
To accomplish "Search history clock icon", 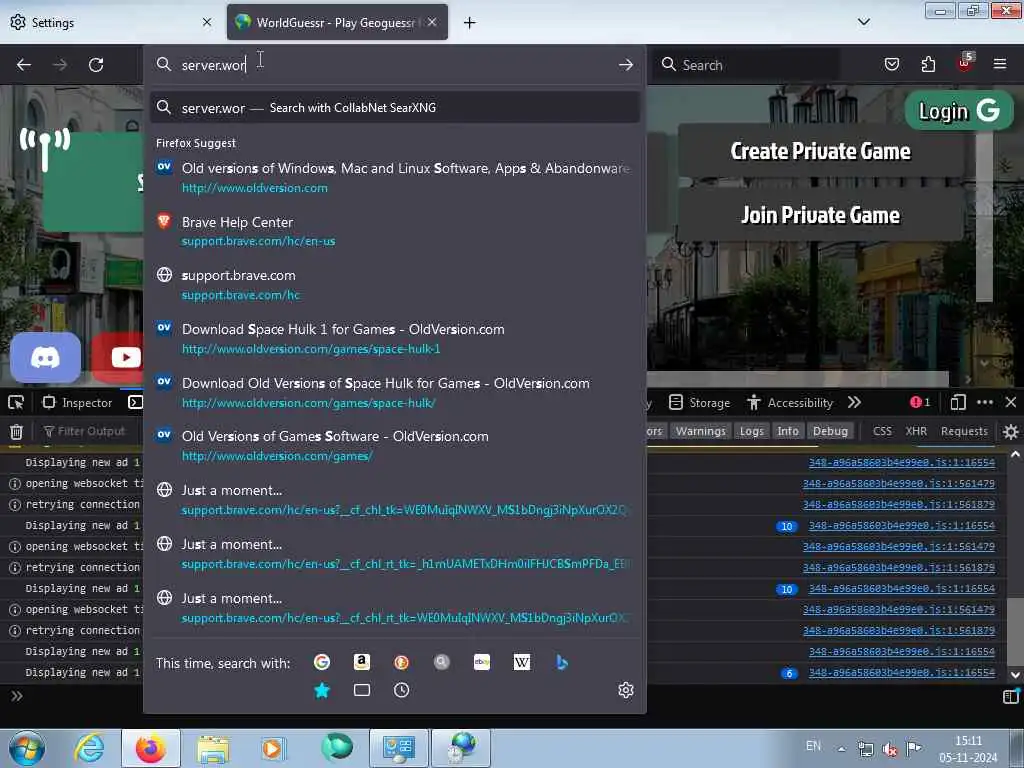I will pos(402,690).
